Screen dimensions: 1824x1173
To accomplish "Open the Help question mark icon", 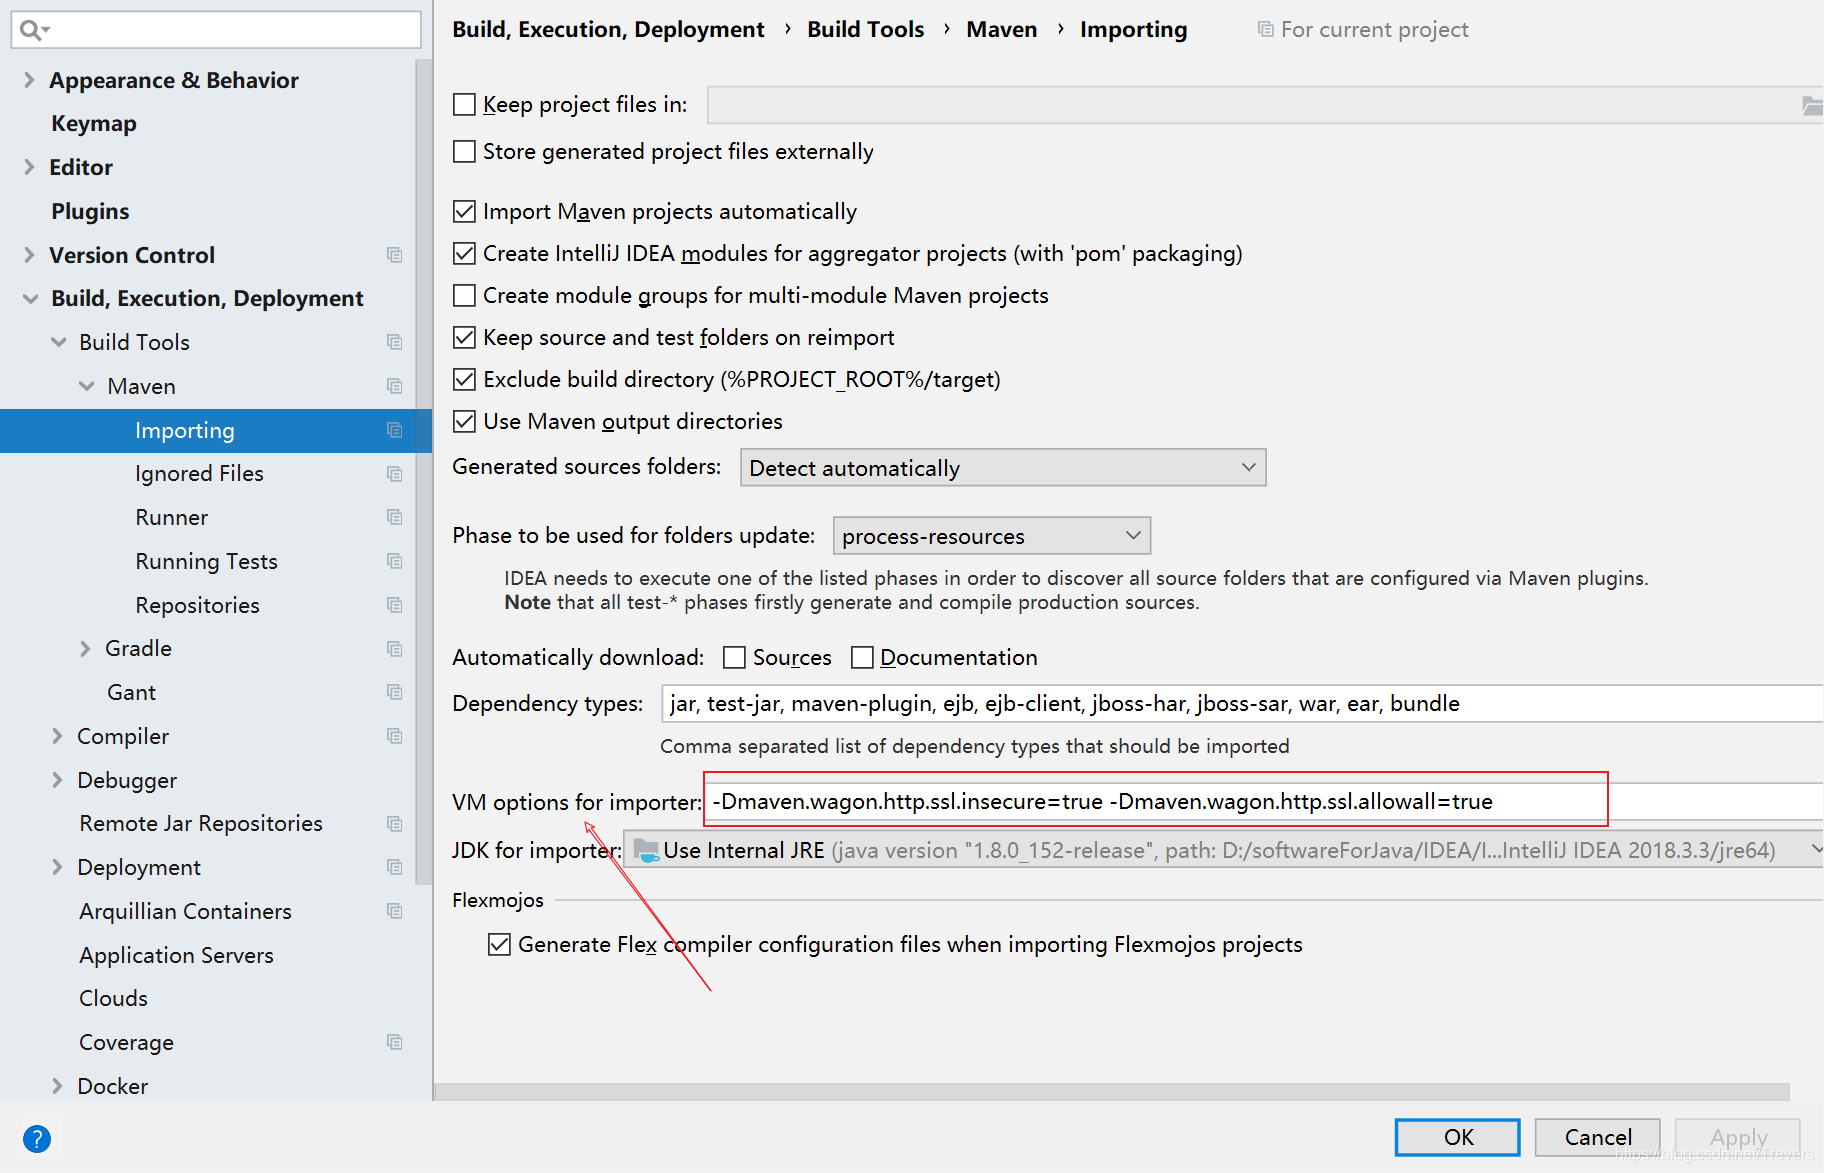I will click(37, 1138).
